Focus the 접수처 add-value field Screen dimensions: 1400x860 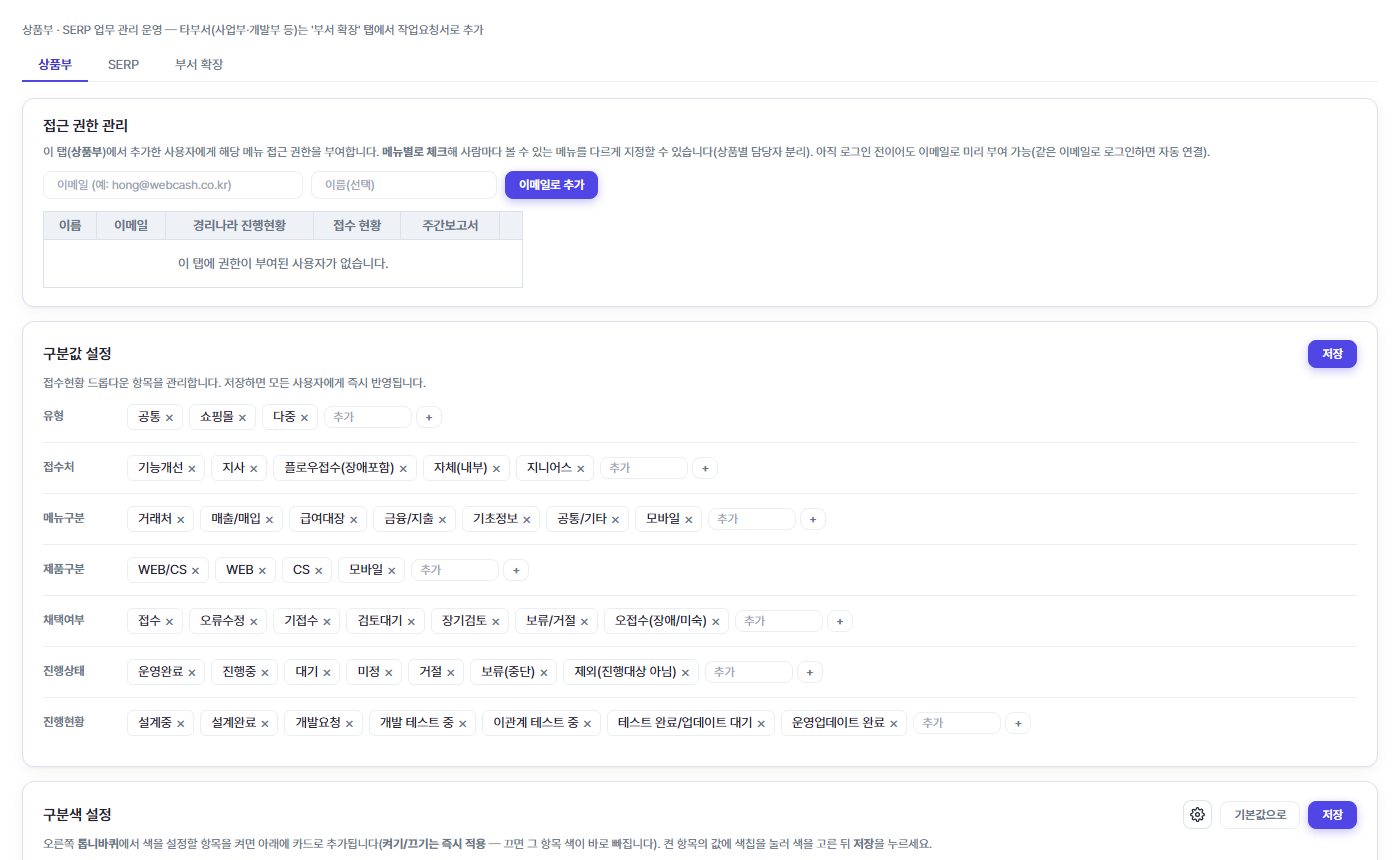click(x=644, y=468)
